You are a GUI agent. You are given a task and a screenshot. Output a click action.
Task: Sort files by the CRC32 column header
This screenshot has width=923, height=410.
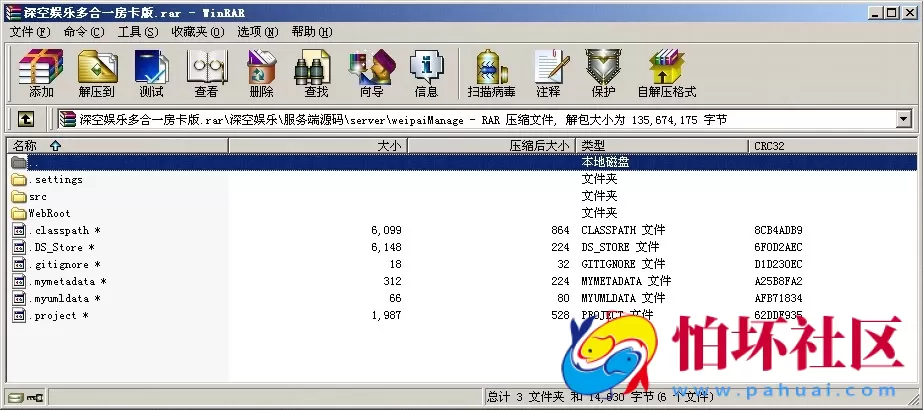click(770, 146)
